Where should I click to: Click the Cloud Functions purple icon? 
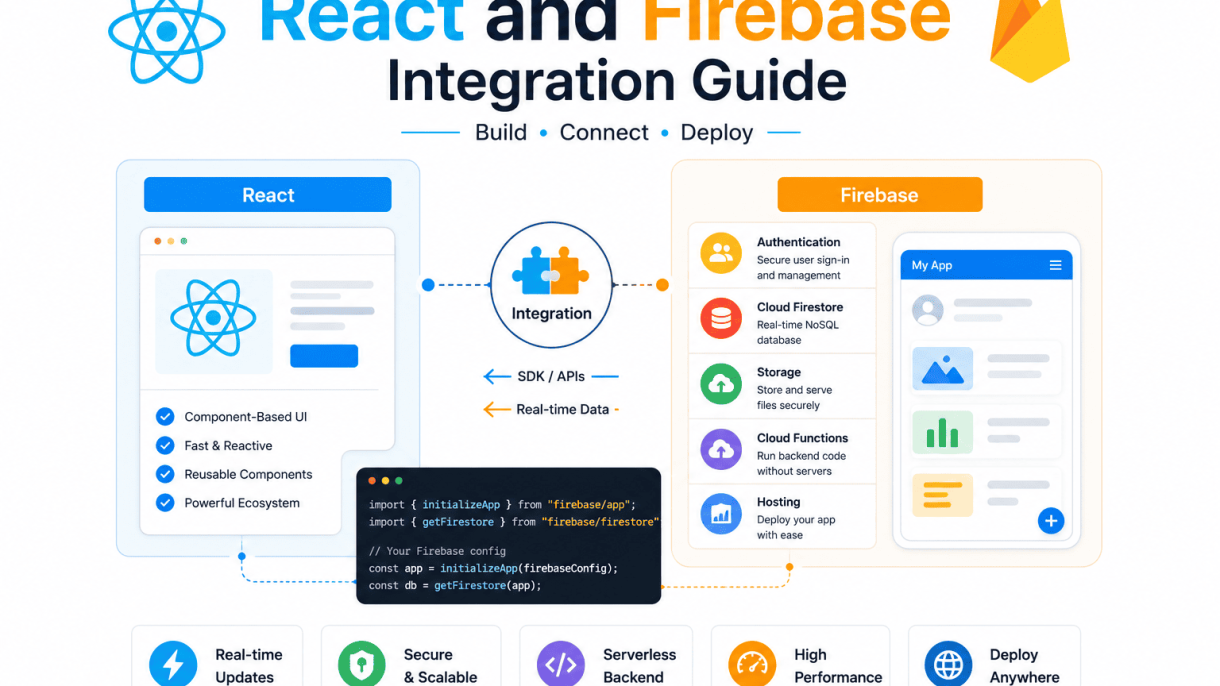tap(721, 450)
